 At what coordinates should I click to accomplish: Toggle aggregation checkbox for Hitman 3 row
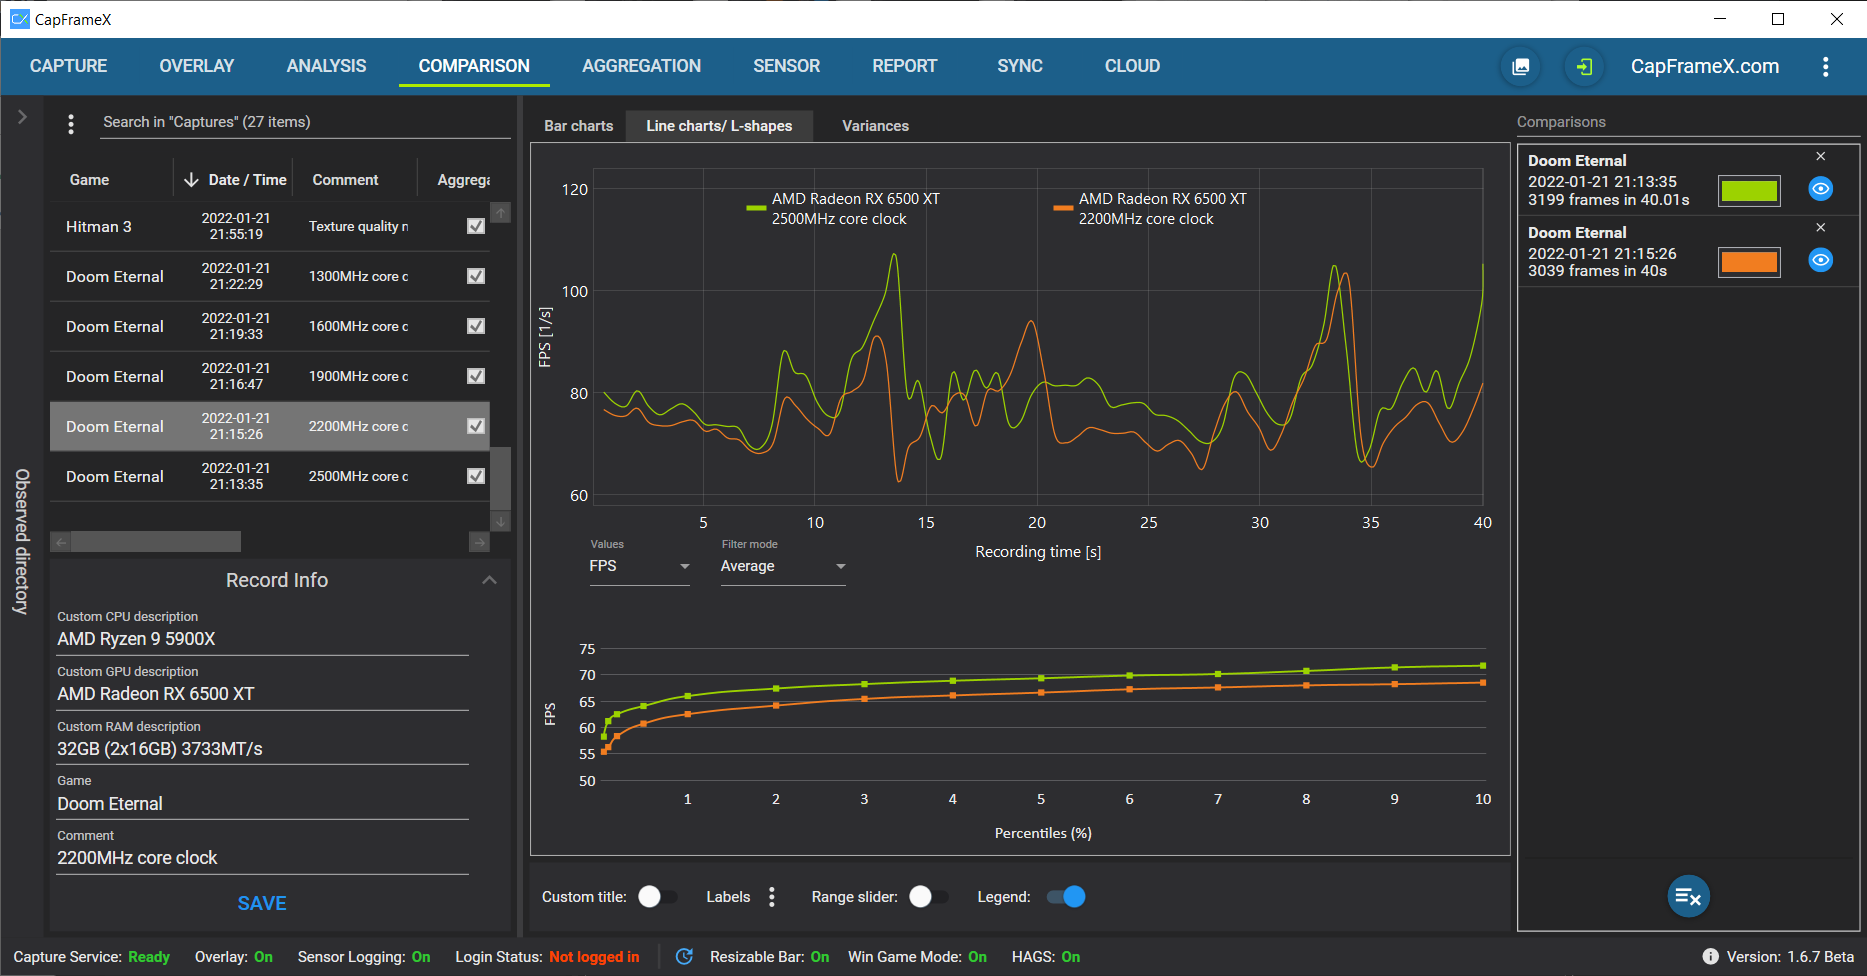(476, 226)
